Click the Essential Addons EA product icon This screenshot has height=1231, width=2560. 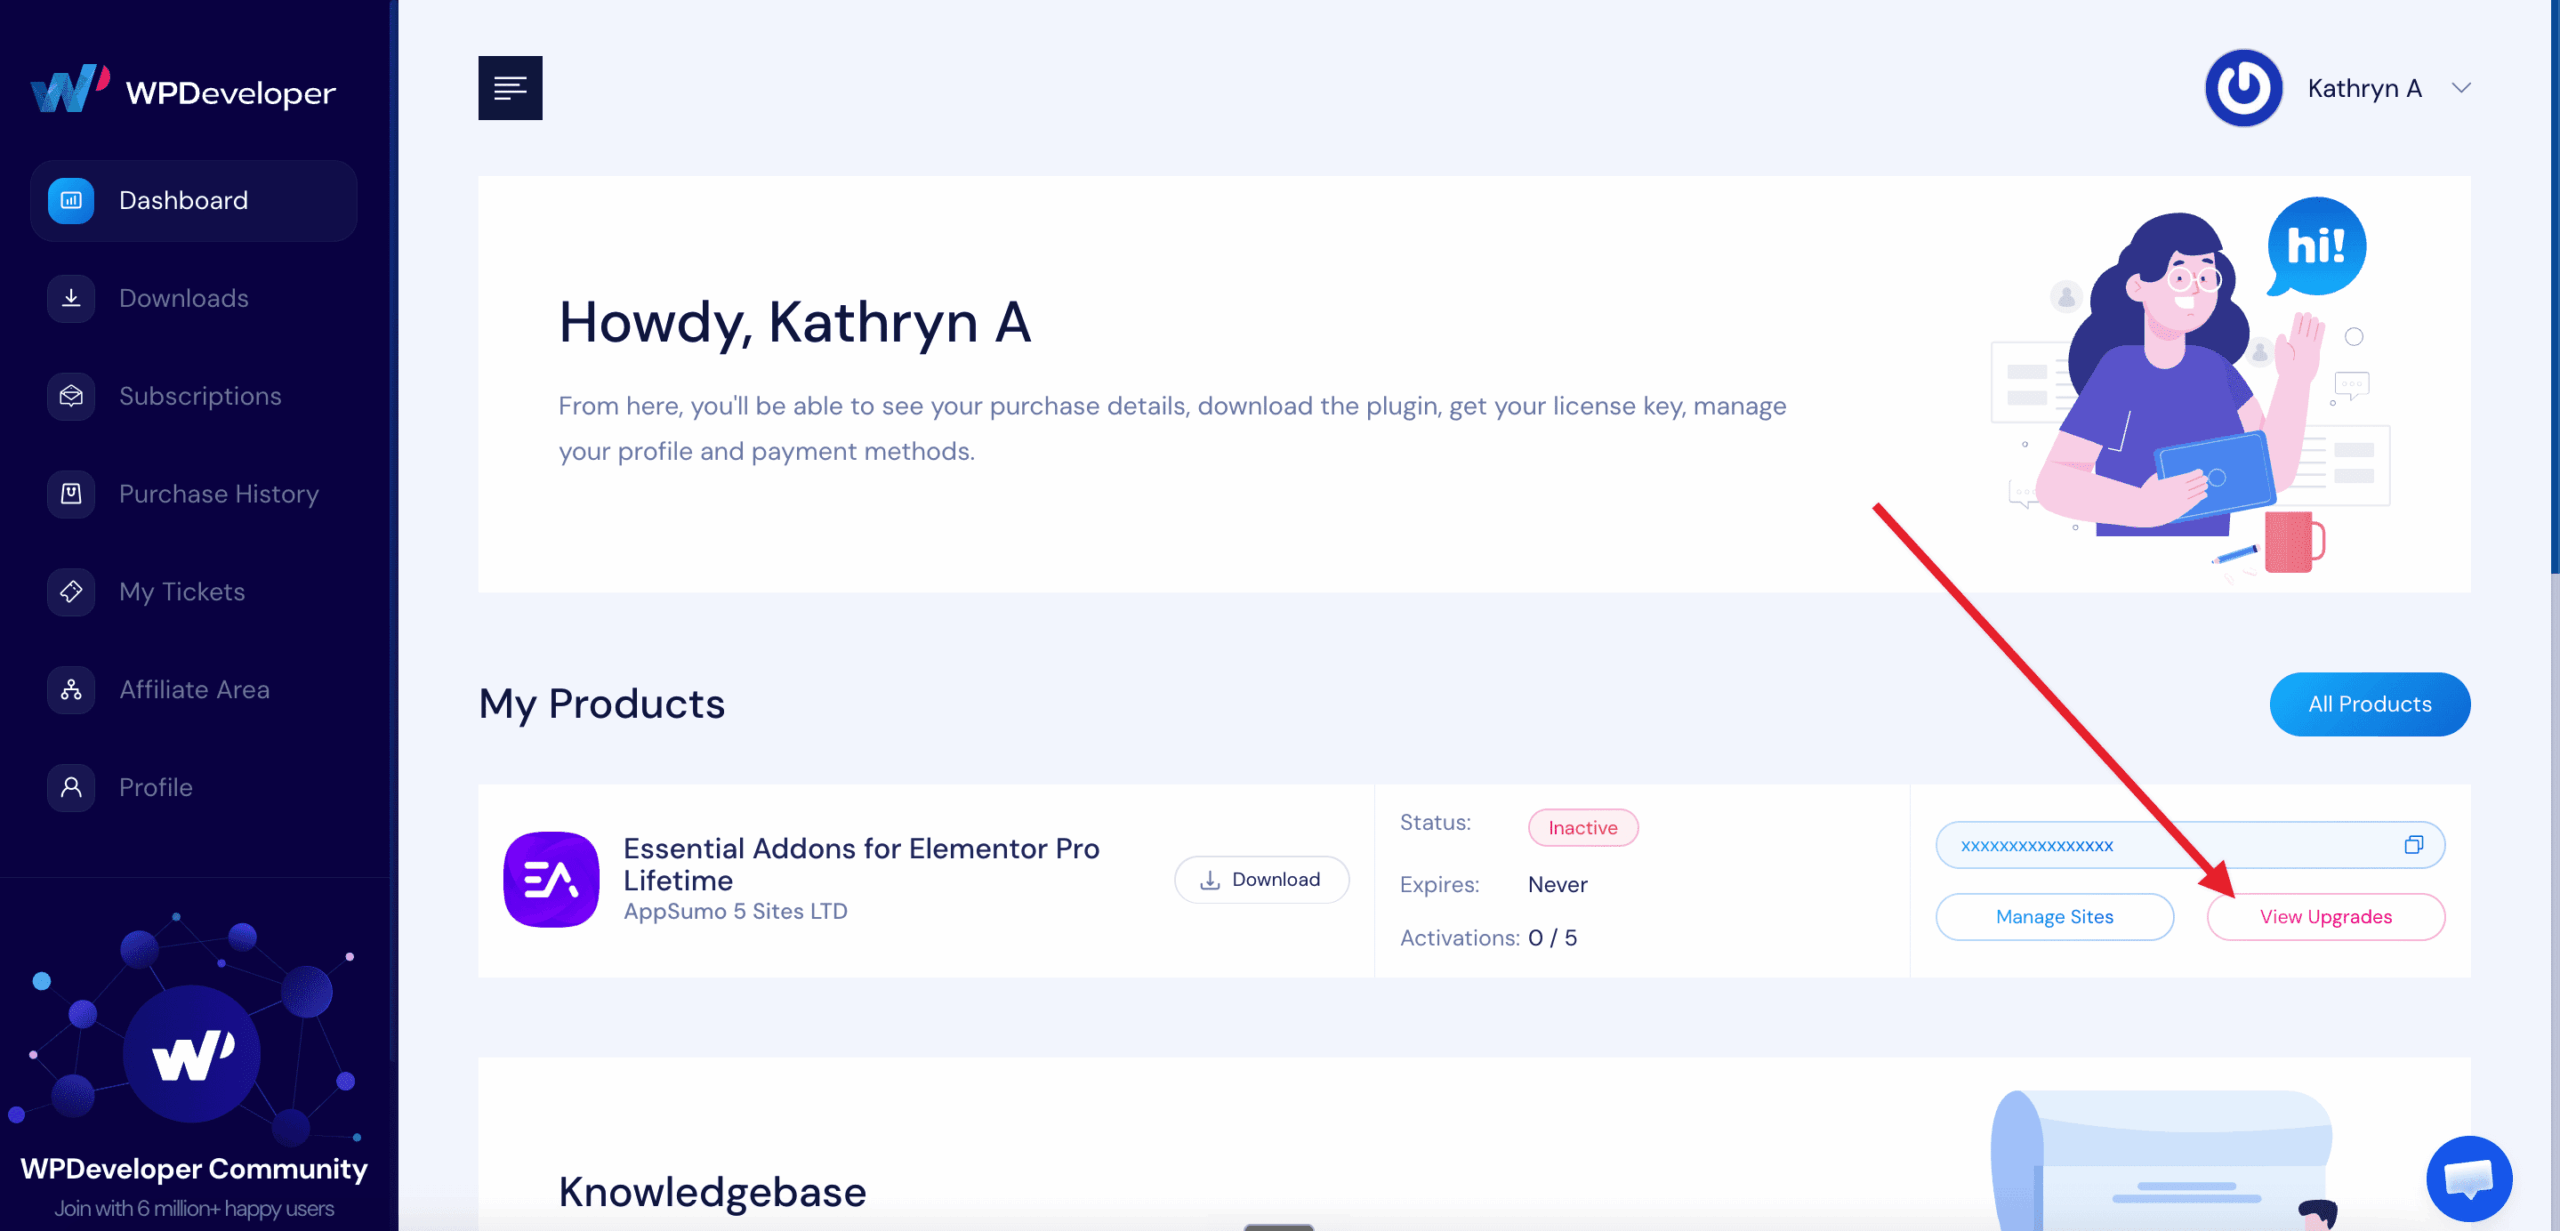coord(551,880)
